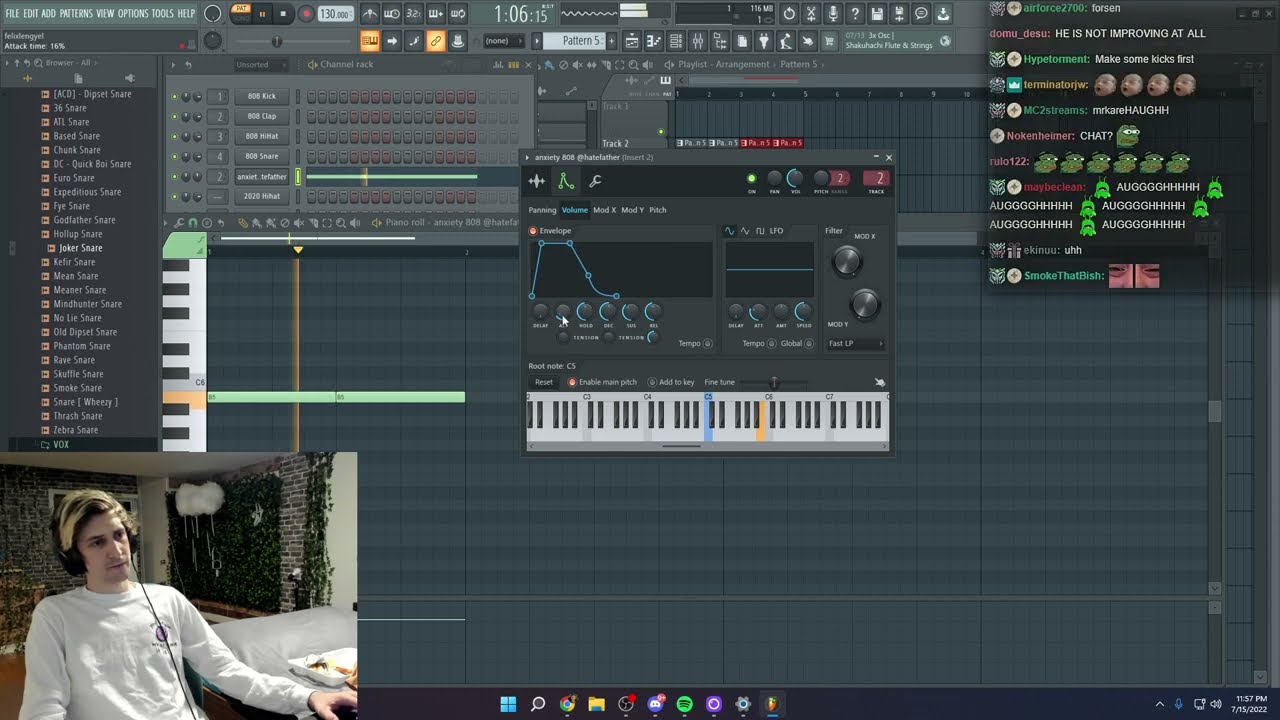Screen dimensions: 1280x720
Task: Open the Fast LP filter type dropdown
Action: coord(855,344)
